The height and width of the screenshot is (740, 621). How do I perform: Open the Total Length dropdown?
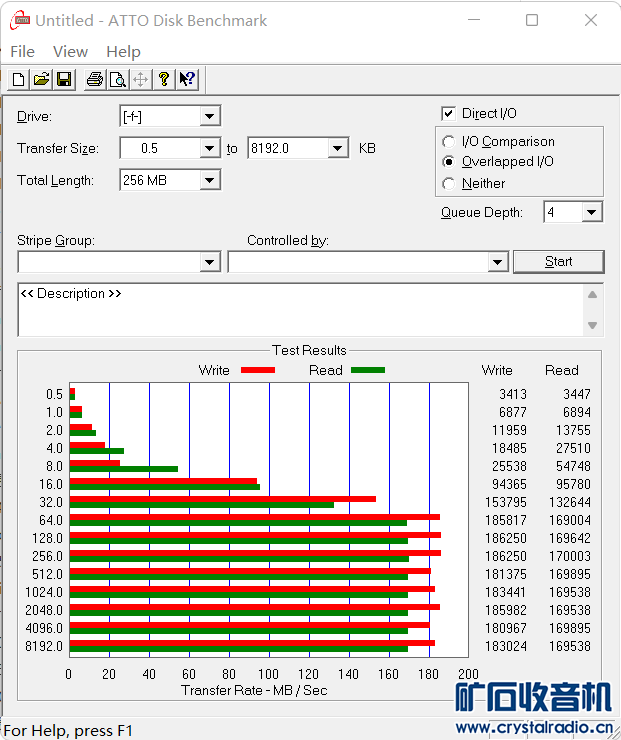click(x=209, y=181)
